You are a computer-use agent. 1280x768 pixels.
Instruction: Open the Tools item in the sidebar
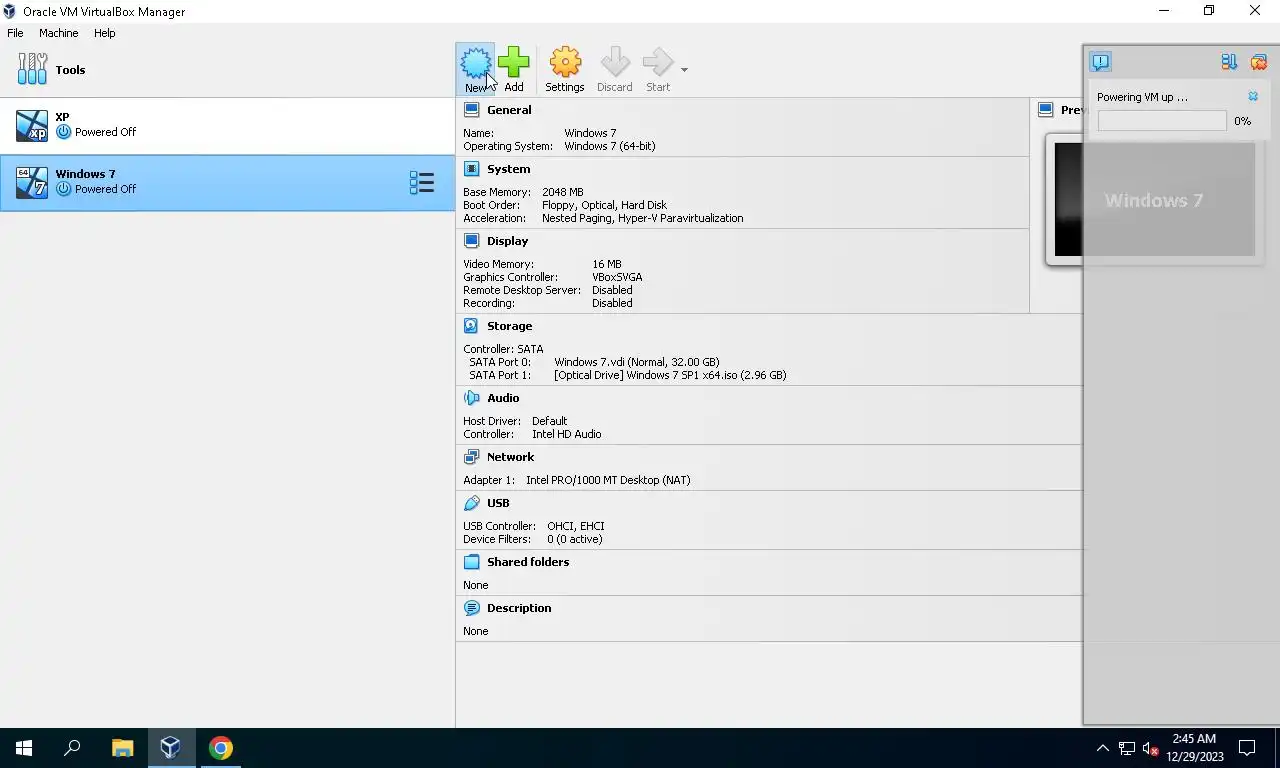[227, 70]
